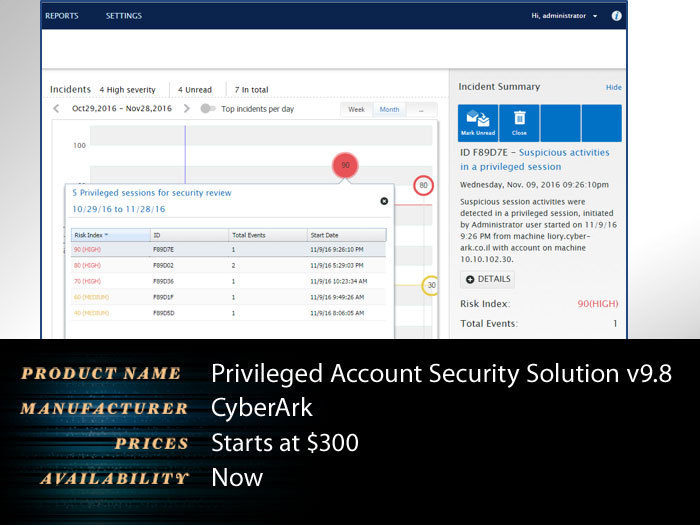Open the ellipsis view option
The image size is (700, 525).
[421, 109]
